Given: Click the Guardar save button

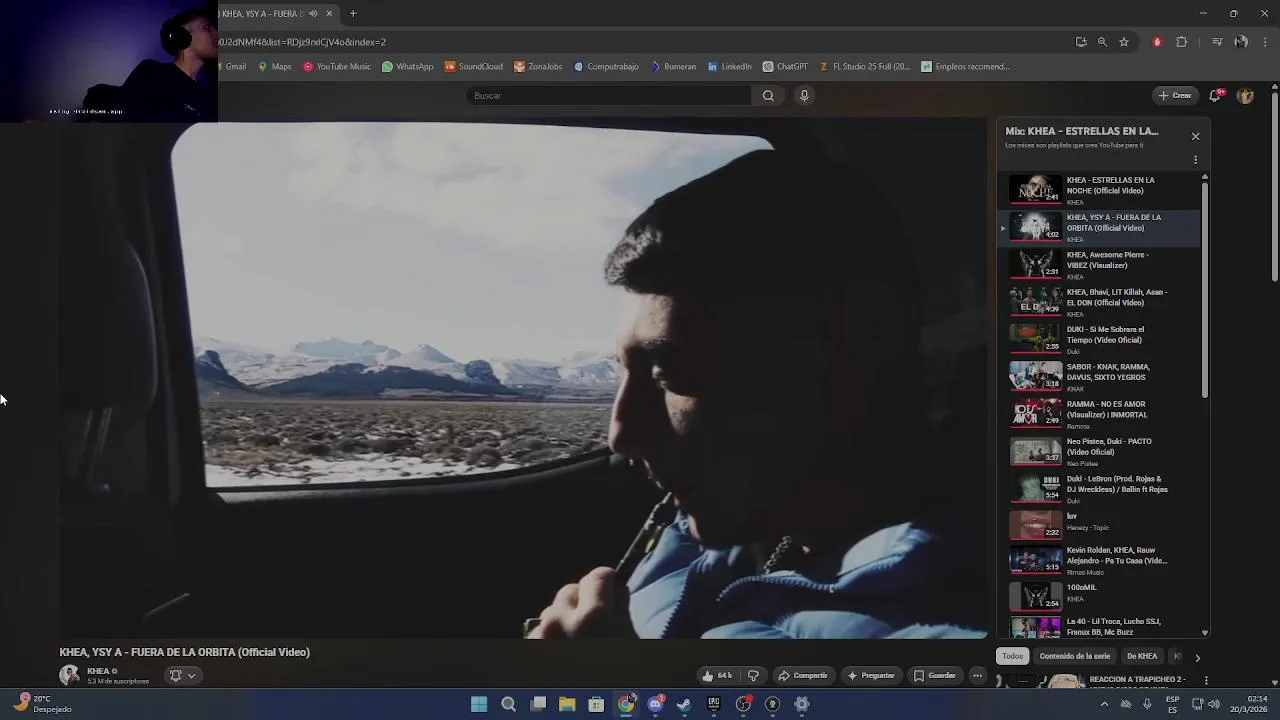Looking at the screenshot, I should (935, 676).
